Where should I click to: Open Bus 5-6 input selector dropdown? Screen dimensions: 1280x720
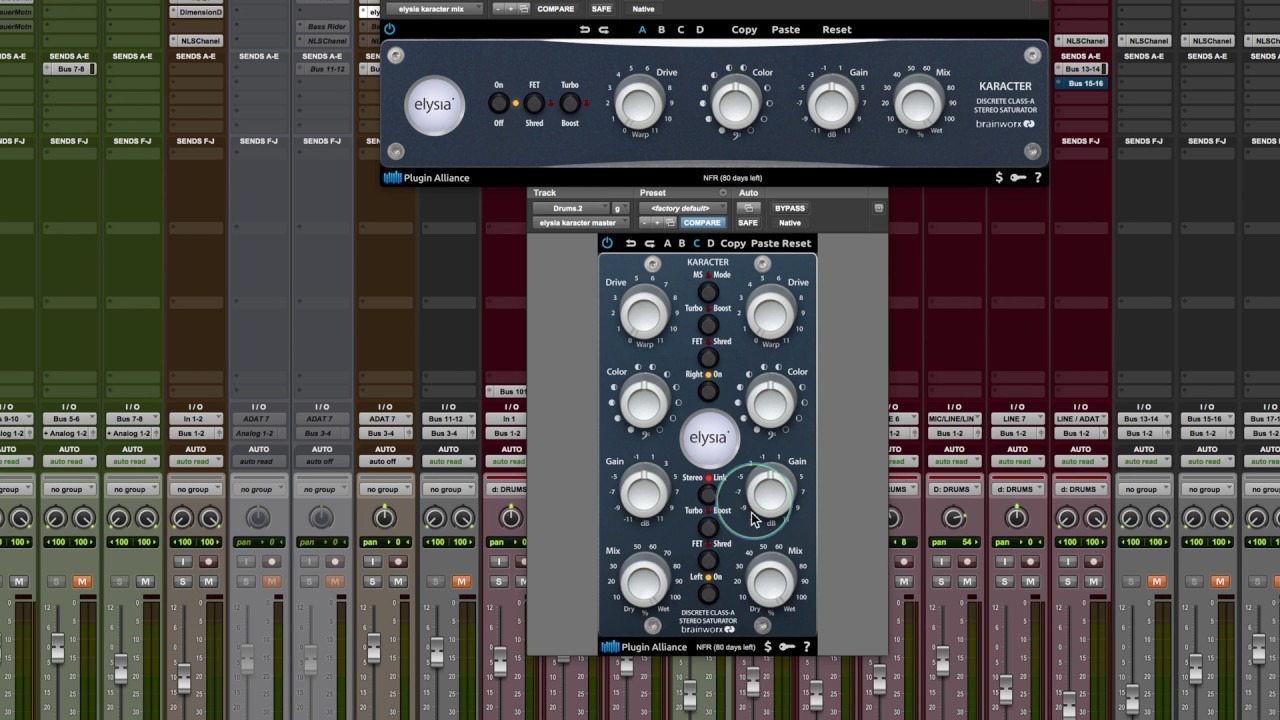click(69, 419)
